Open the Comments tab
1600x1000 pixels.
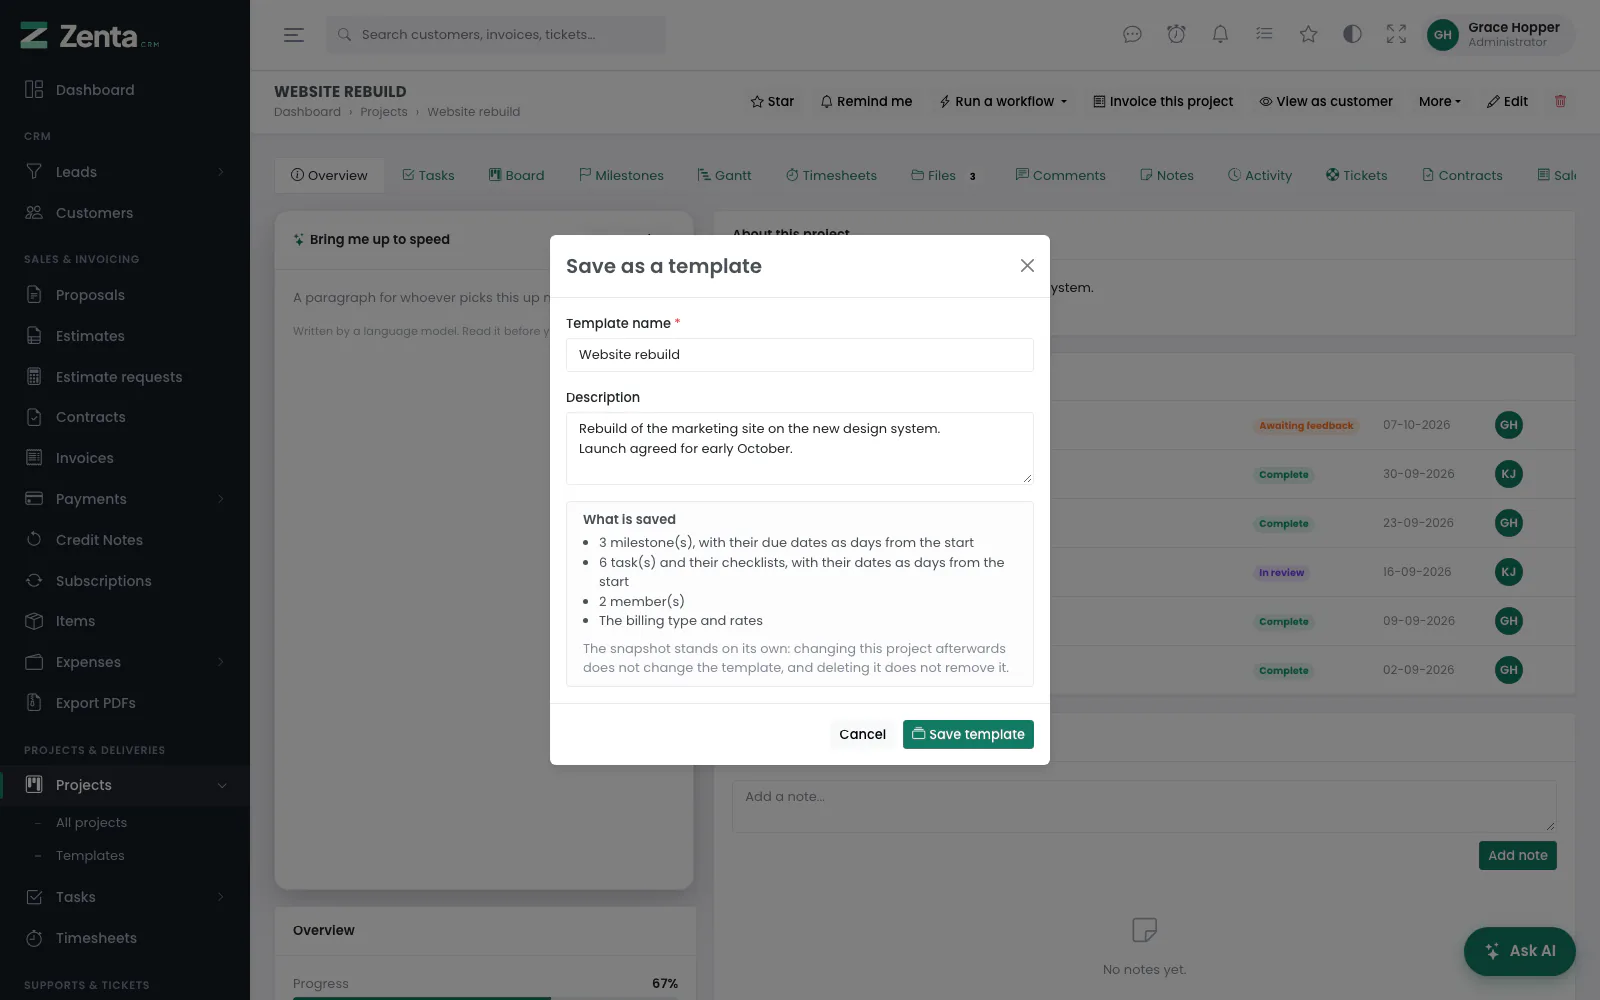click(1060, 175)
